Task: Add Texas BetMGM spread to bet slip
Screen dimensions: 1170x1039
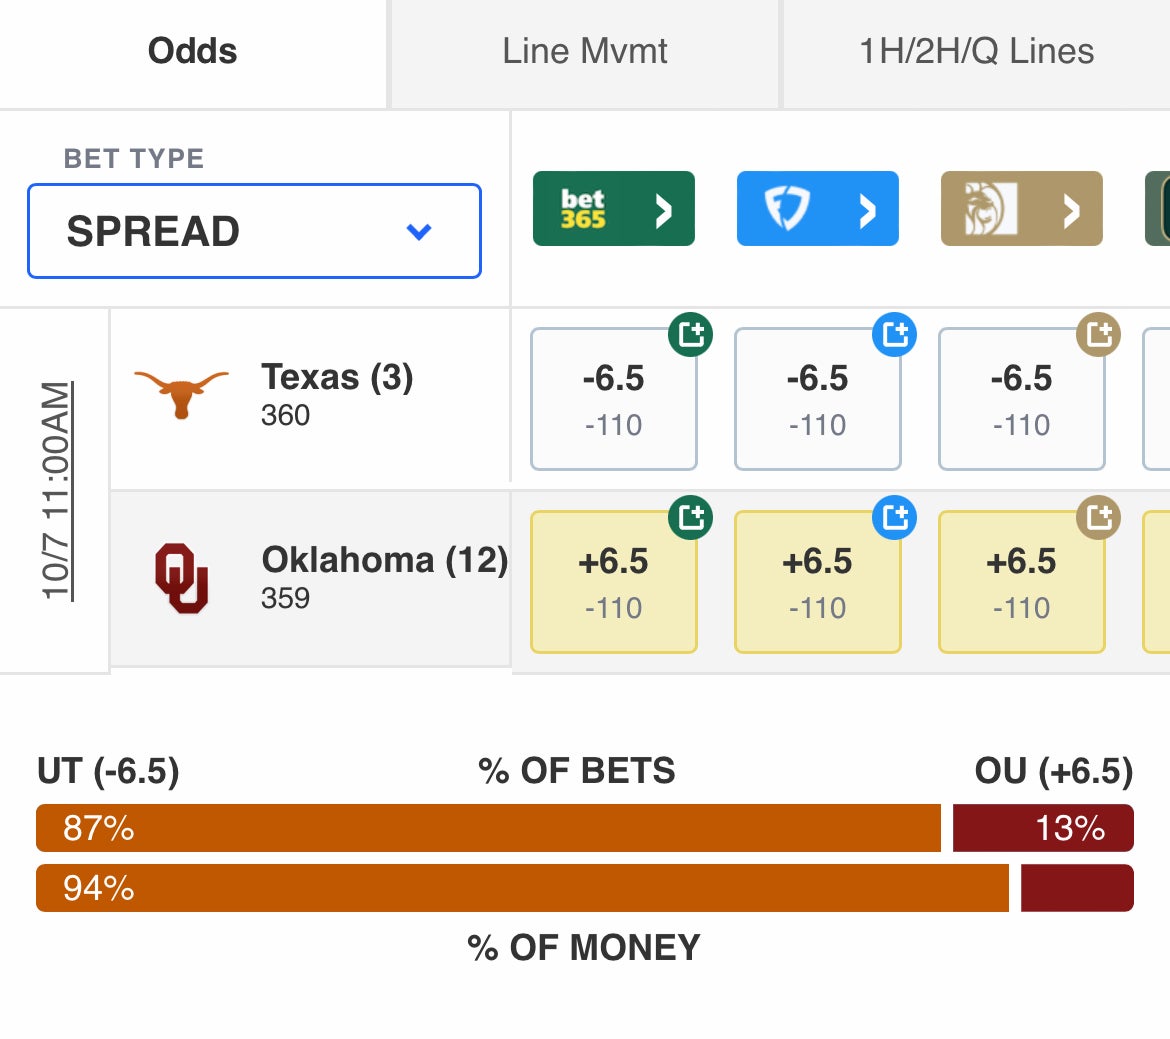Action: pos(1098,334)
